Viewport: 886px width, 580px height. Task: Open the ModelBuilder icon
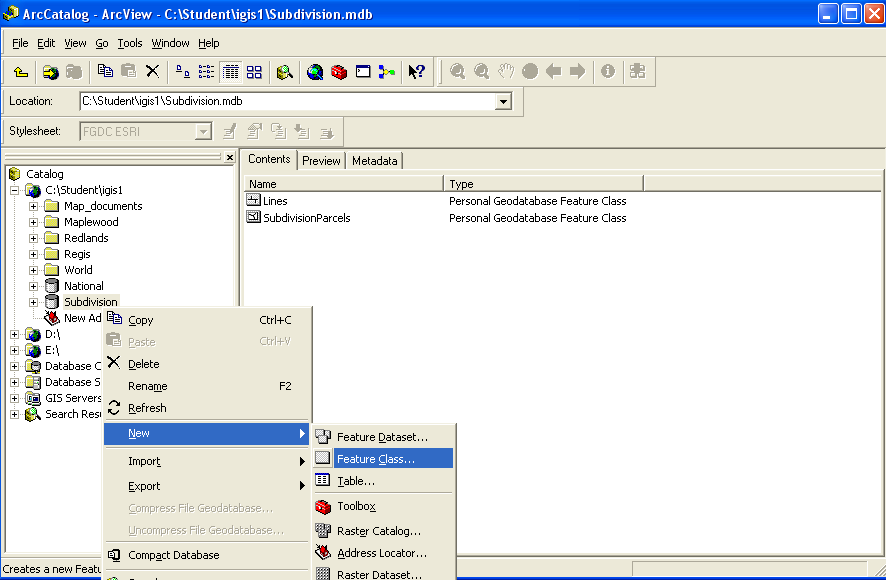387,72
